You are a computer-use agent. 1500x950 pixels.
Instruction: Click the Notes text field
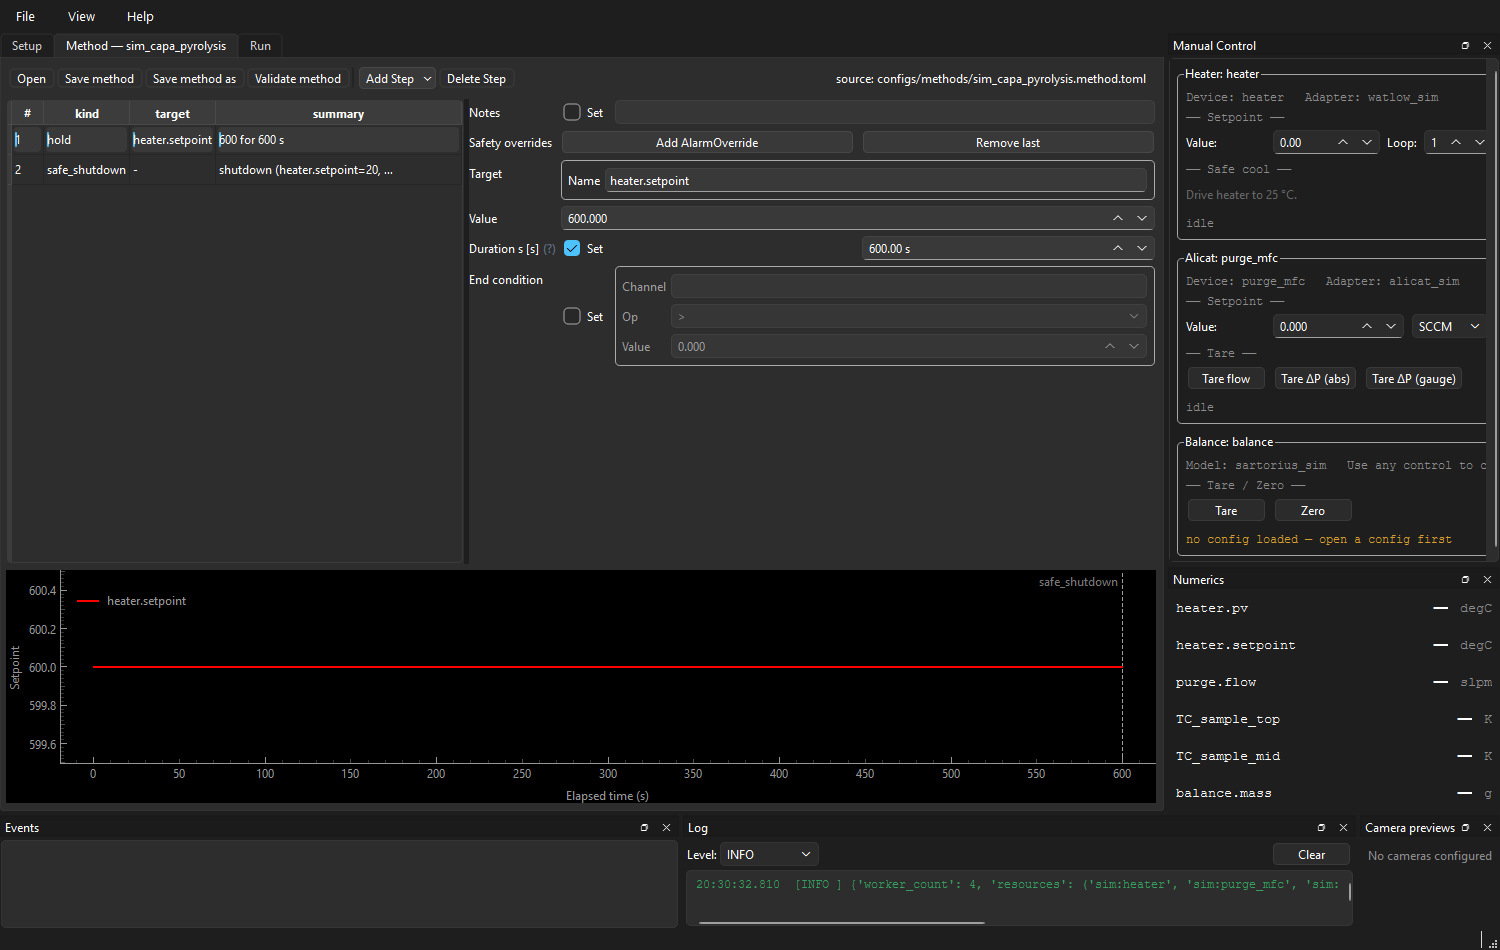(884, 112)
